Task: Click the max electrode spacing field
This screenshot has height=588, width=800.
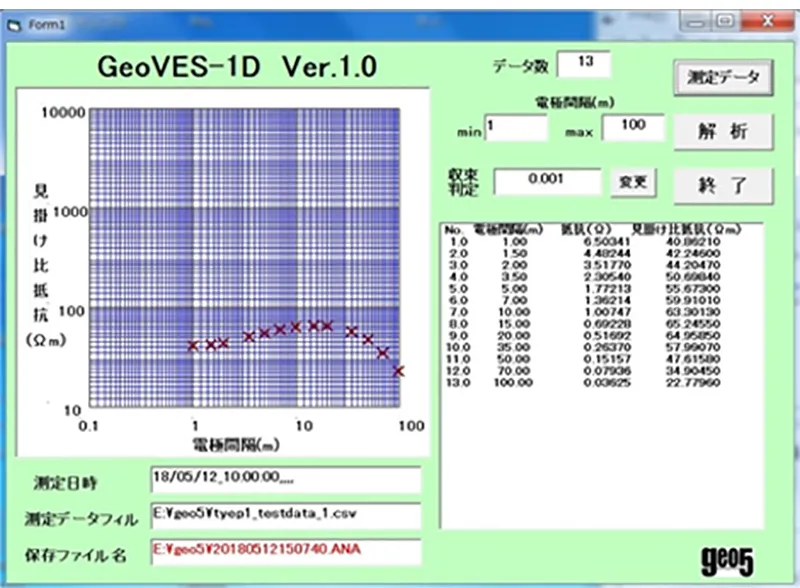Action: [x=633, y=128]
